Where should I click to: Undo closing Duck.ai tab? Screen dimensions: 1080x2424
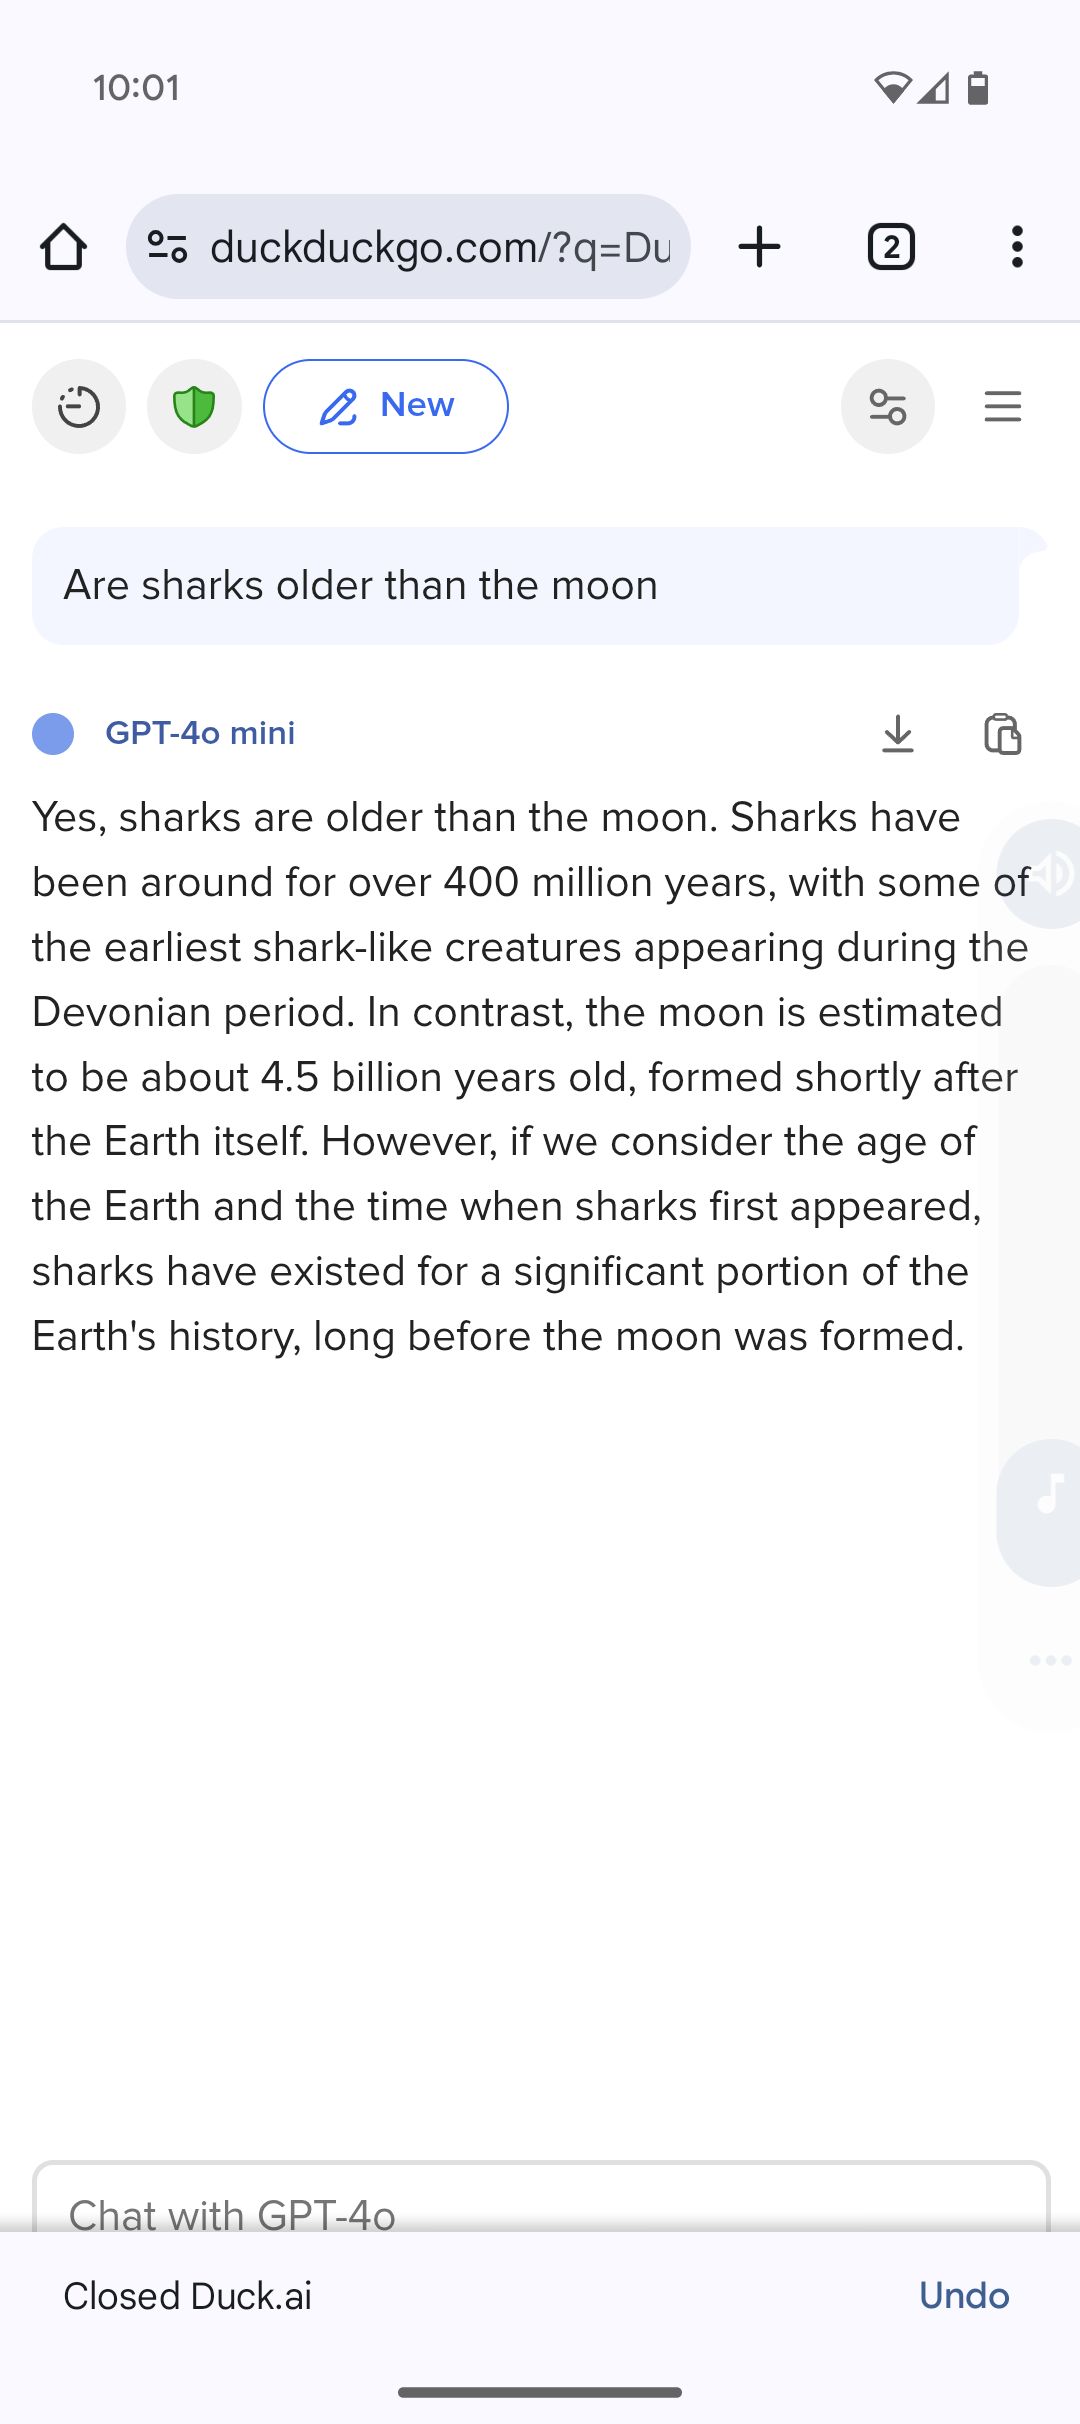click(964, 2295)
